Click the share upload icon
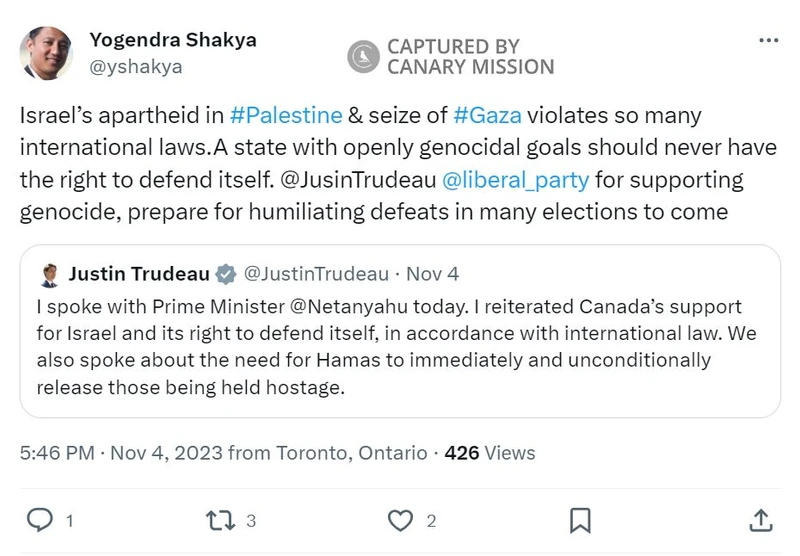The image size is (800, 556). point(760,520)
